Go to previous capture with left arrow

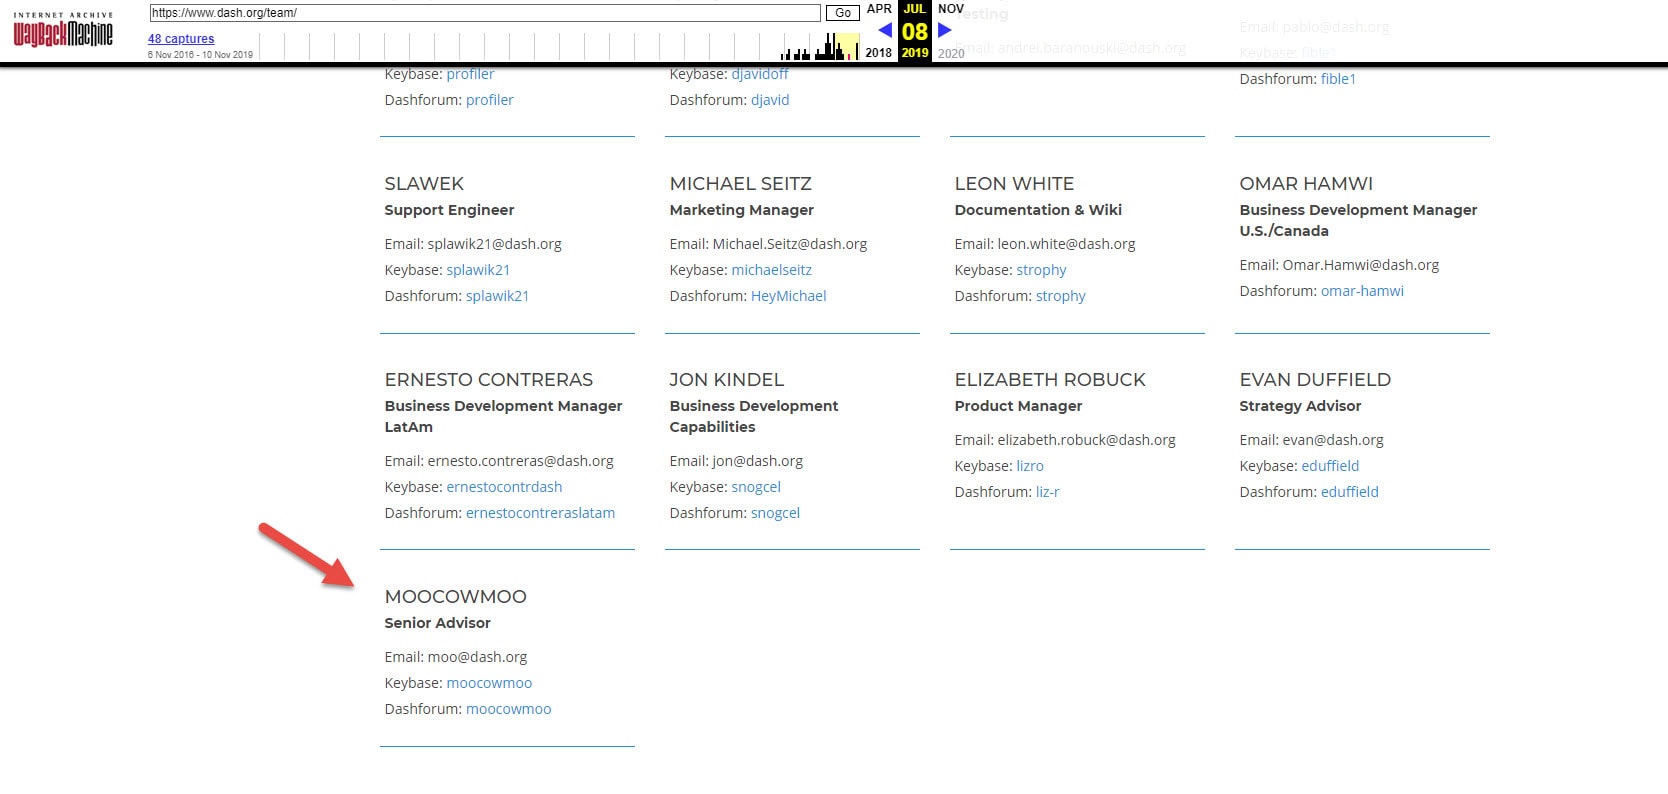click(x=884, y=31)
